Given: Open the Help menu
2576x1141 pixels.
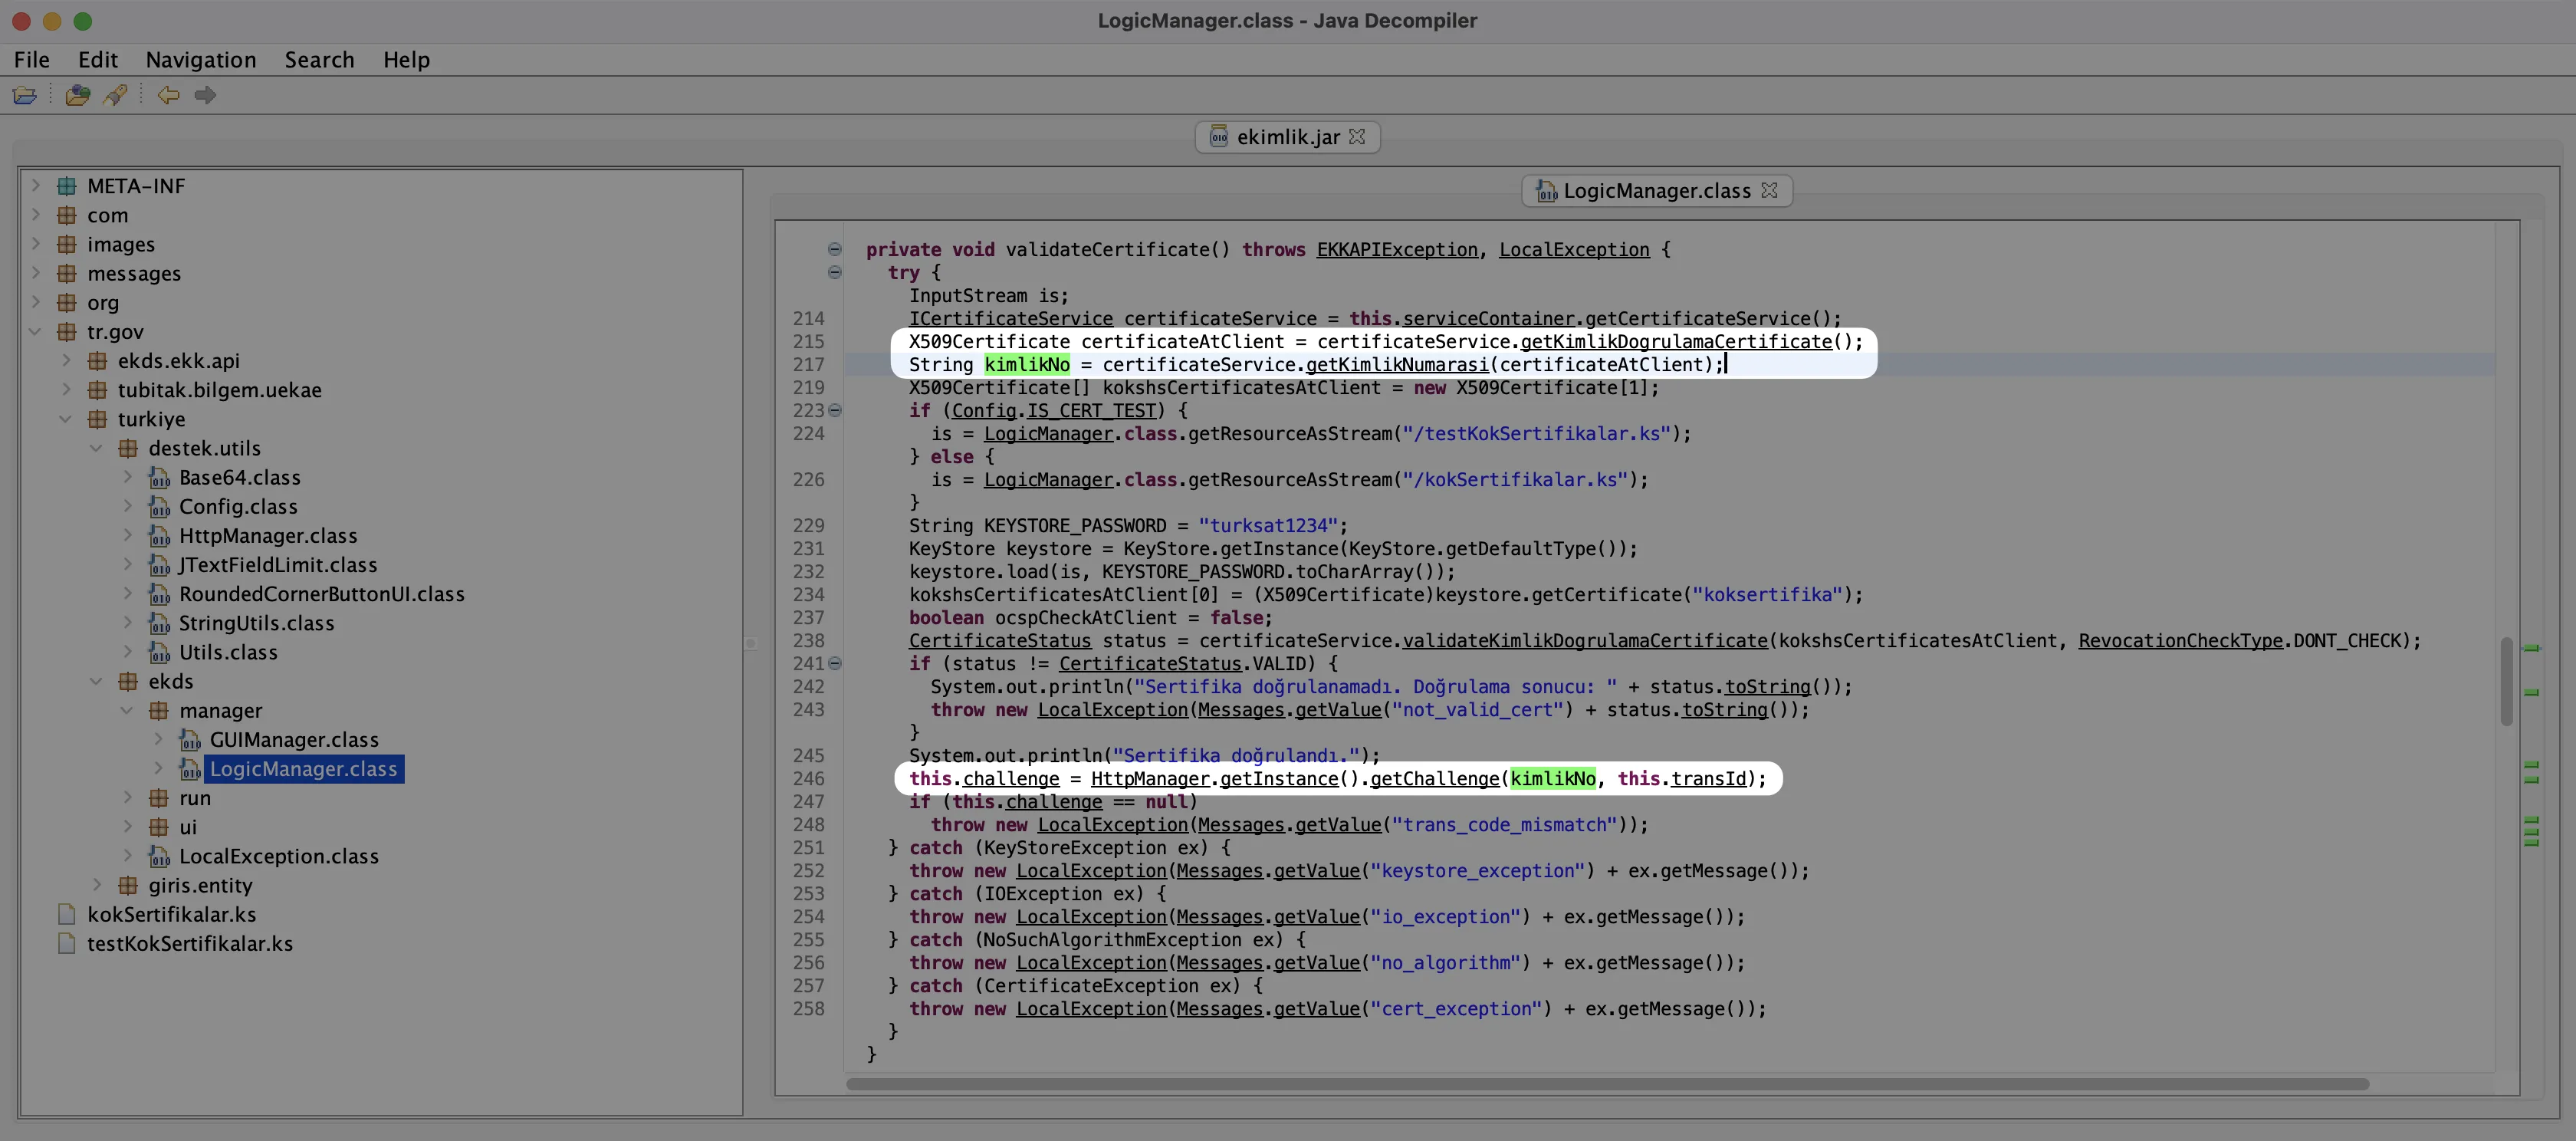Looking at the screenshot, I should (406, 59).
